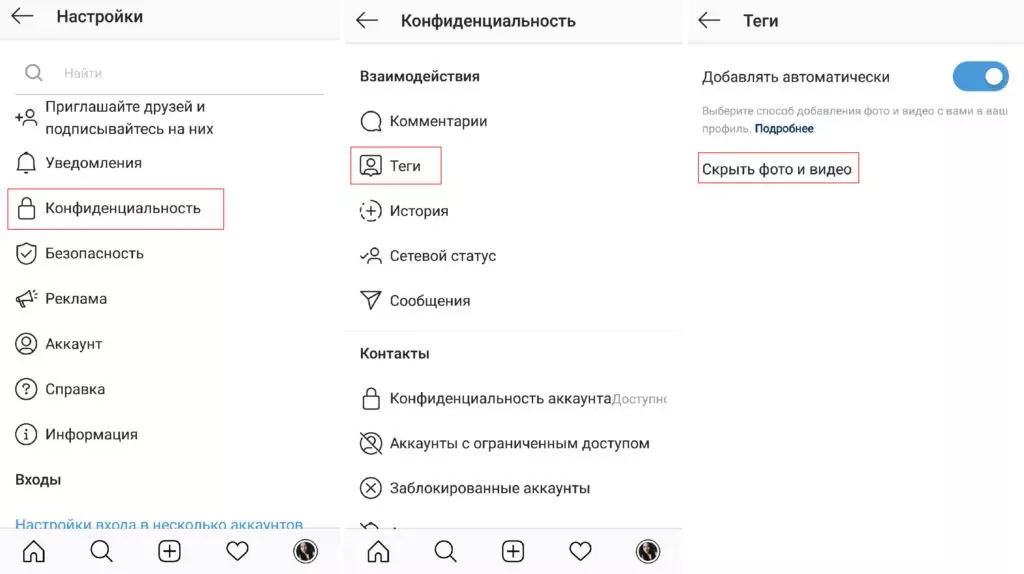Open activity heart icon in middle bottom bar
The image size is (1024, 574).
[580, 552]
